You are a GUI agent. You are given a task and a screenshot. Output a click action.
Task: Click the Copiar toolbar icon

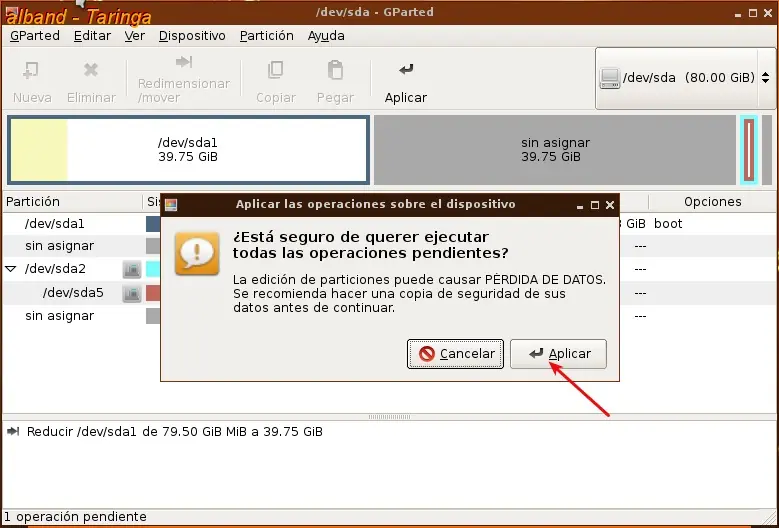tap(275, 70)
